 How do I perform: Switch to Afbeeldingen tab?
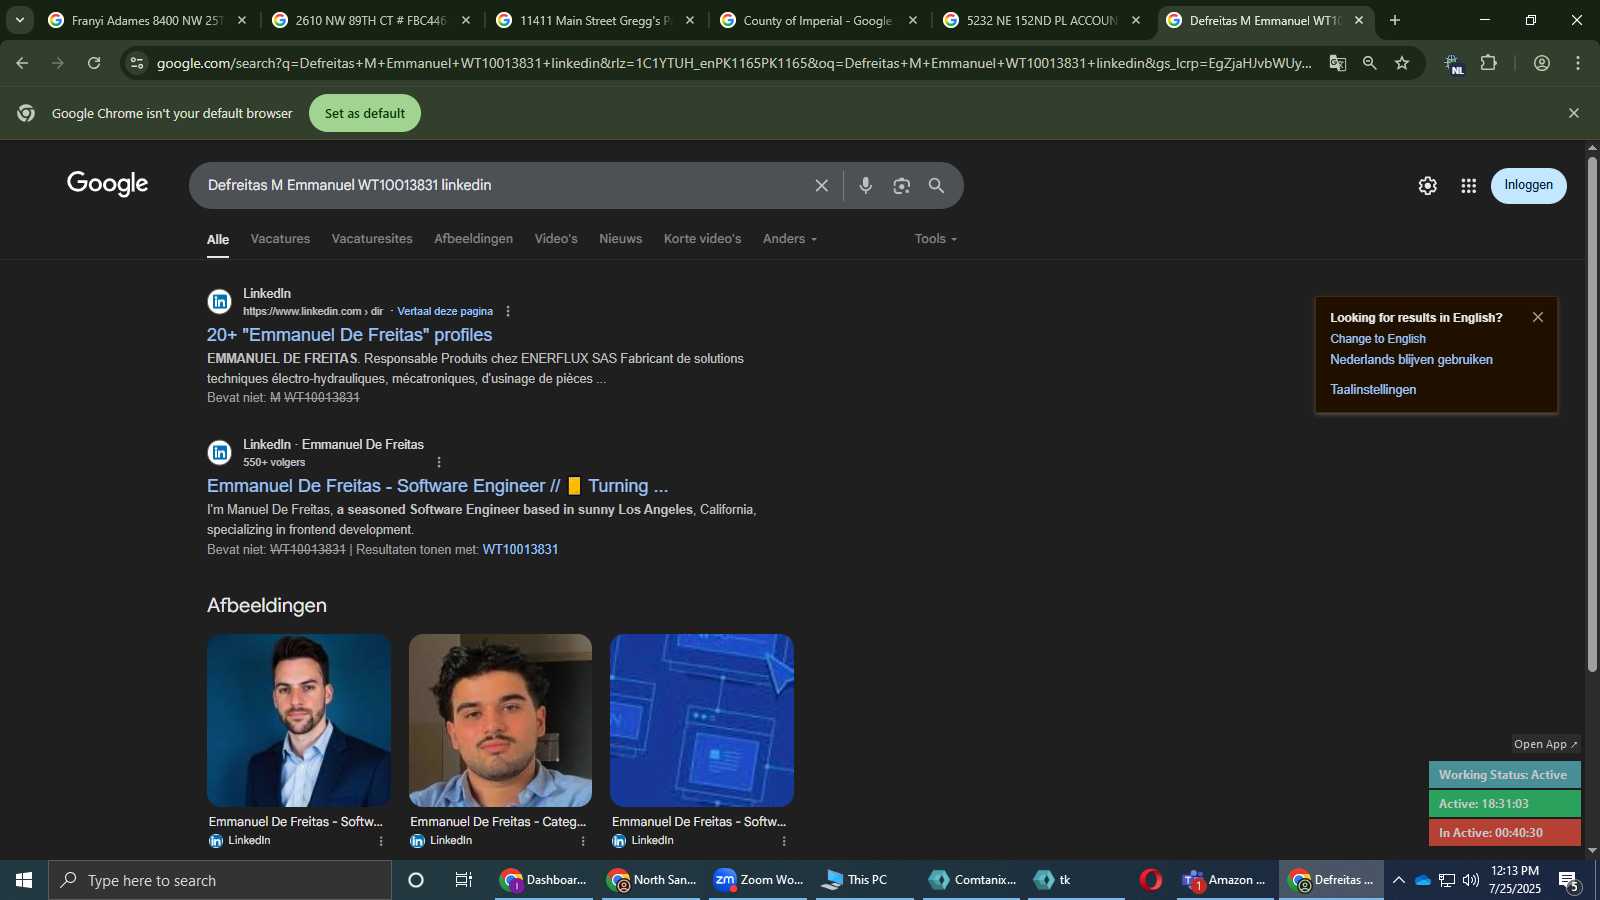474,239
